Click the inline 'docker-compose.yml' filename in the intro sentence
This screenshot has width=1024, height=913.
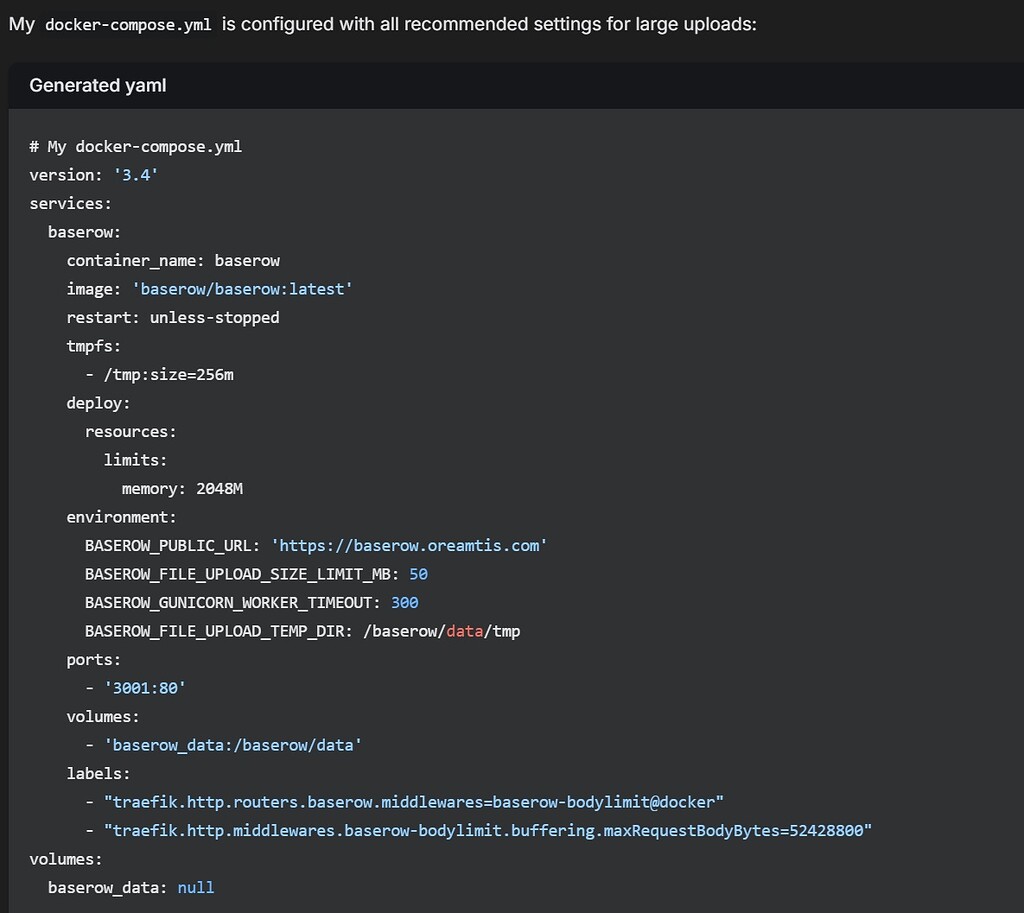128,25
